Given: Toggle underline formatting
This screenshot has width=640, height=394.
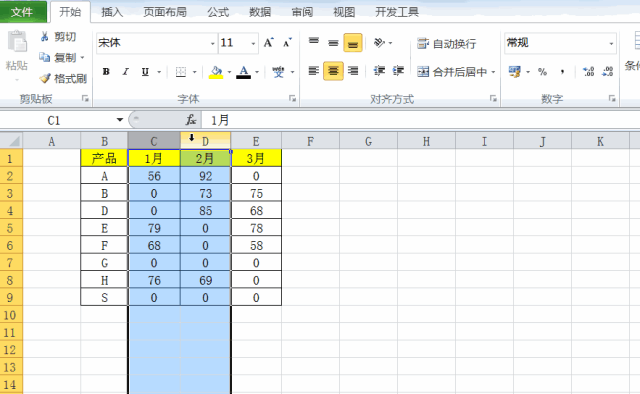Looking at the screenshot, I should coord(145,72).
